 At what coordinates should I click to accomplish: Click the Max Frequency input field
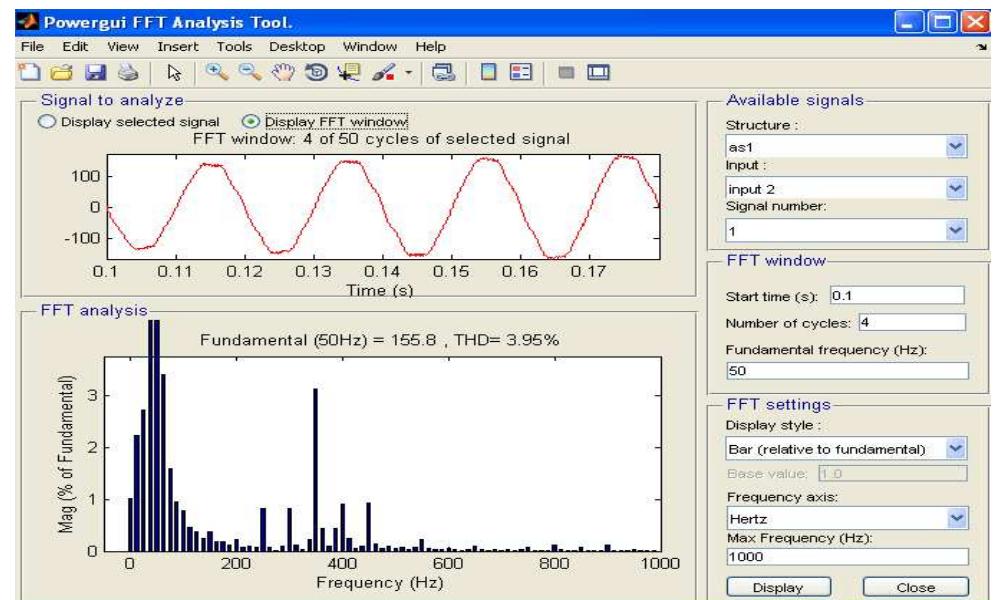[x=847, y=556]
